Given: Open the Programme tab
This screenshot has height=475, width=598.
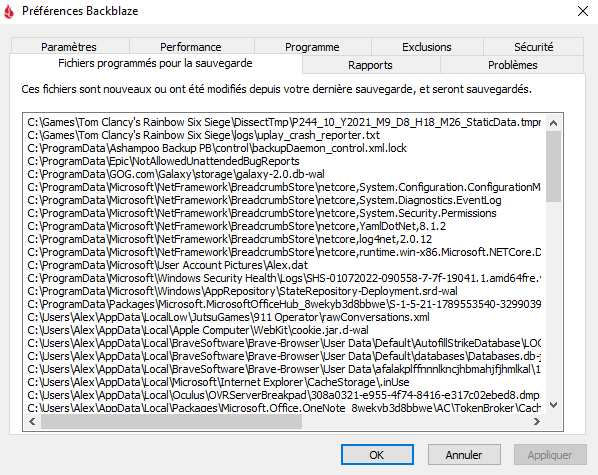Looking at the screenshot, I should point(312,47).
